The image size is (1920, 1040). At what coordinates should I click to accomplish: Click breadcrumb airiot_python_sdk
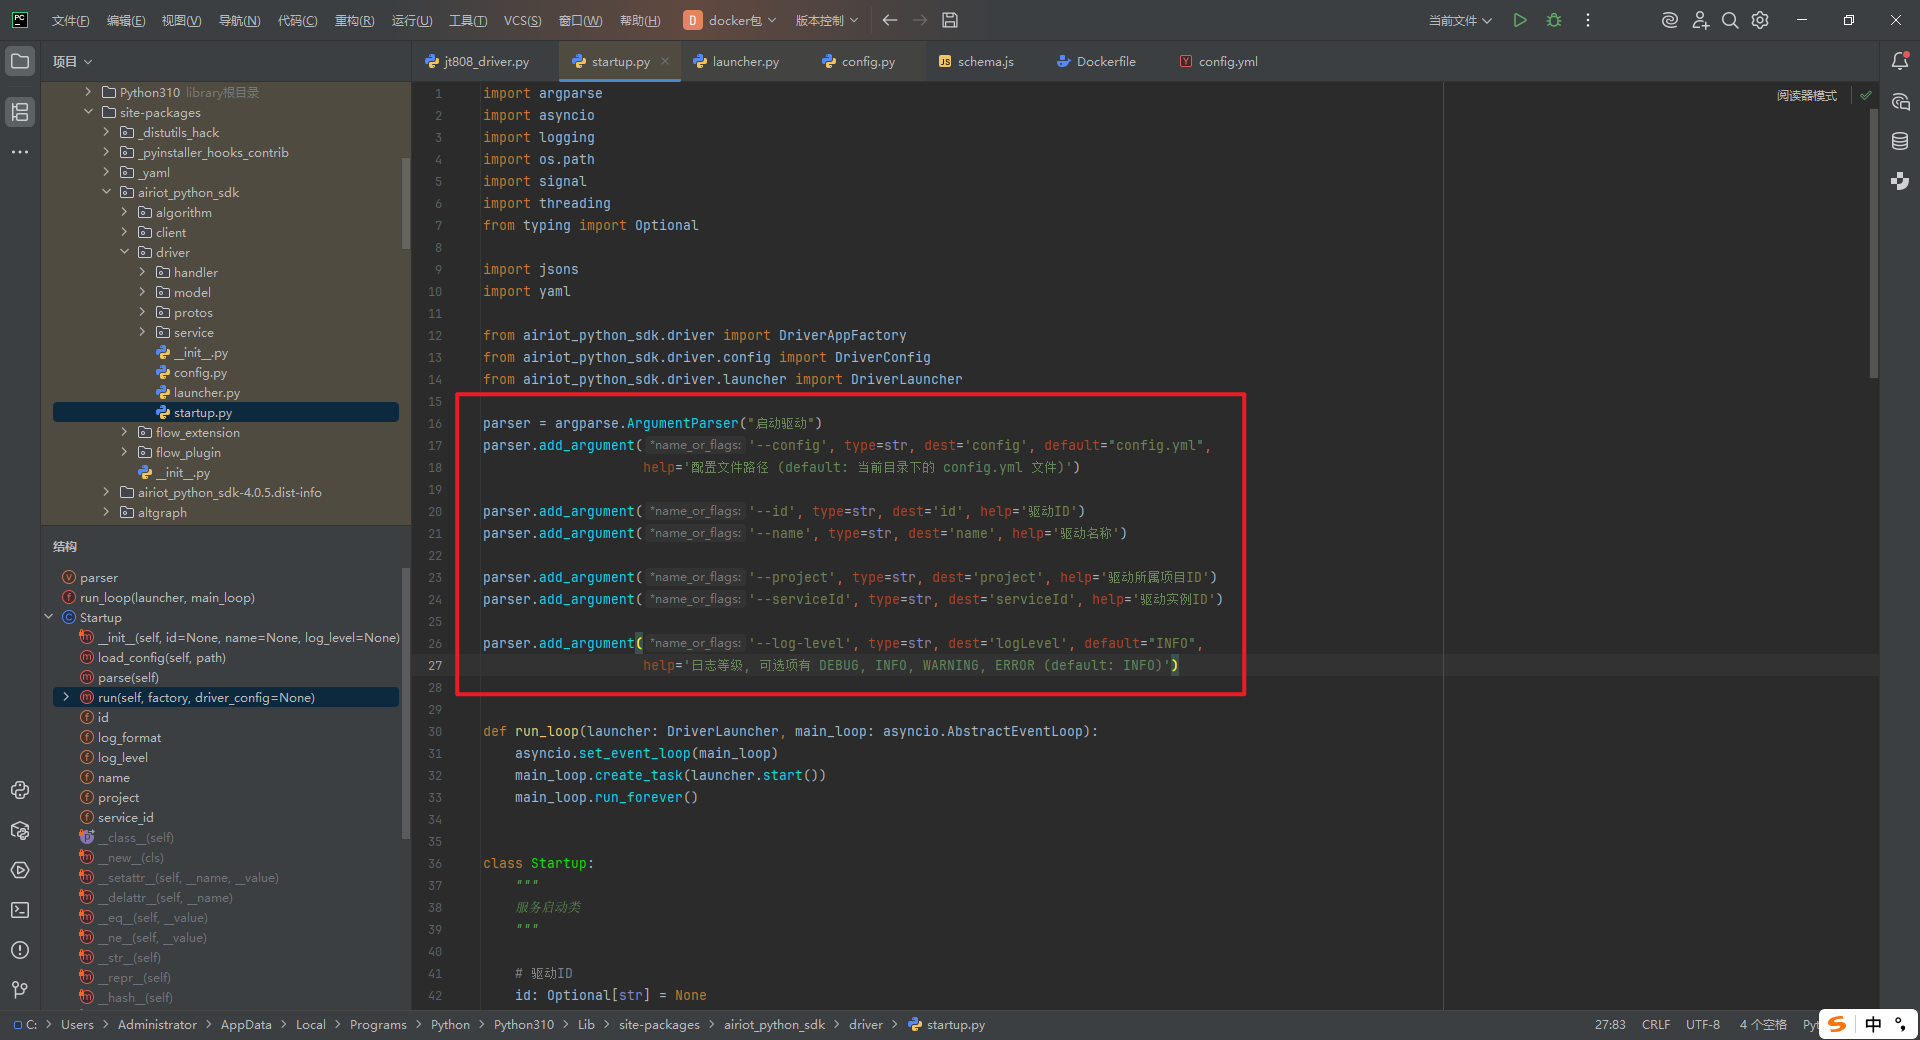click(x=774, y=1024)
